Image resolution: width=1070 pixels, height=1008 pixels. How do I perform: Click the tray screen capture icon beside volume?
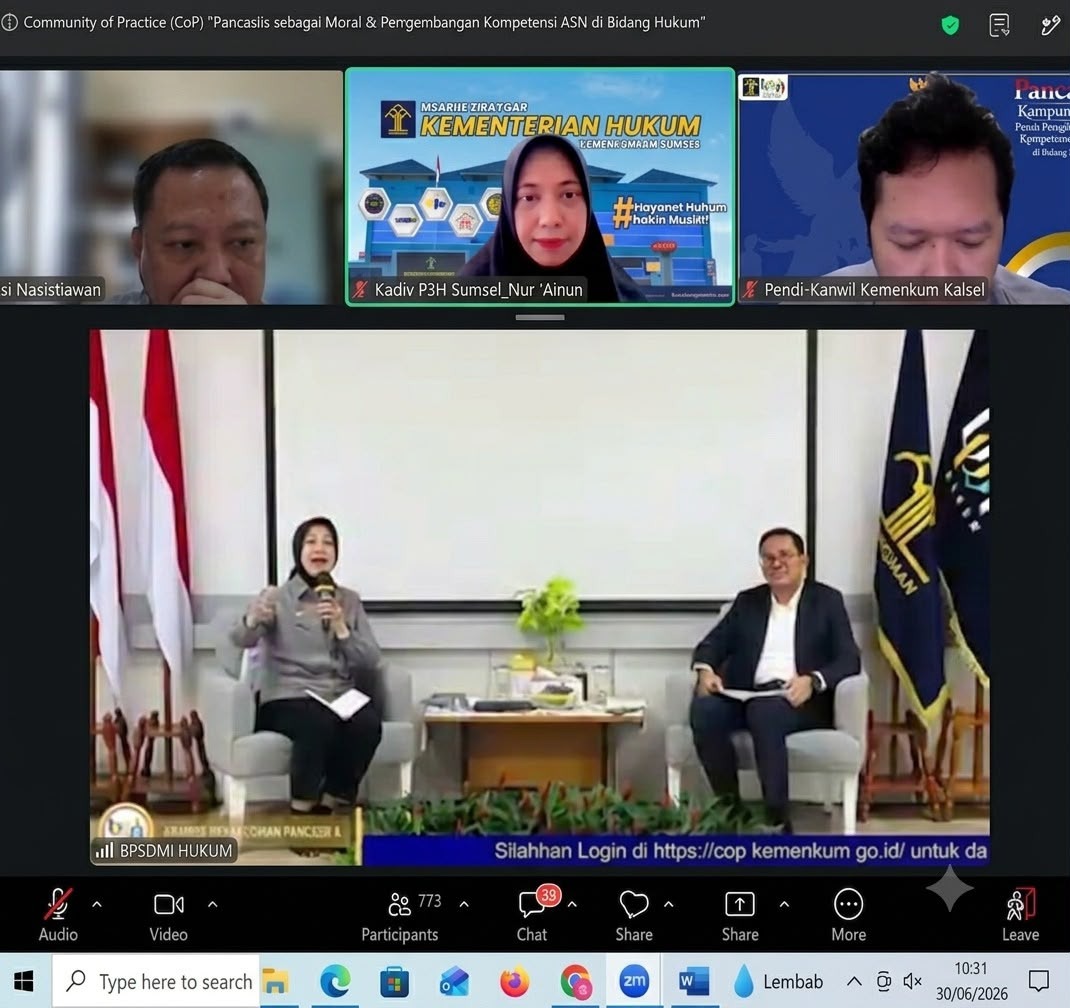883,981
